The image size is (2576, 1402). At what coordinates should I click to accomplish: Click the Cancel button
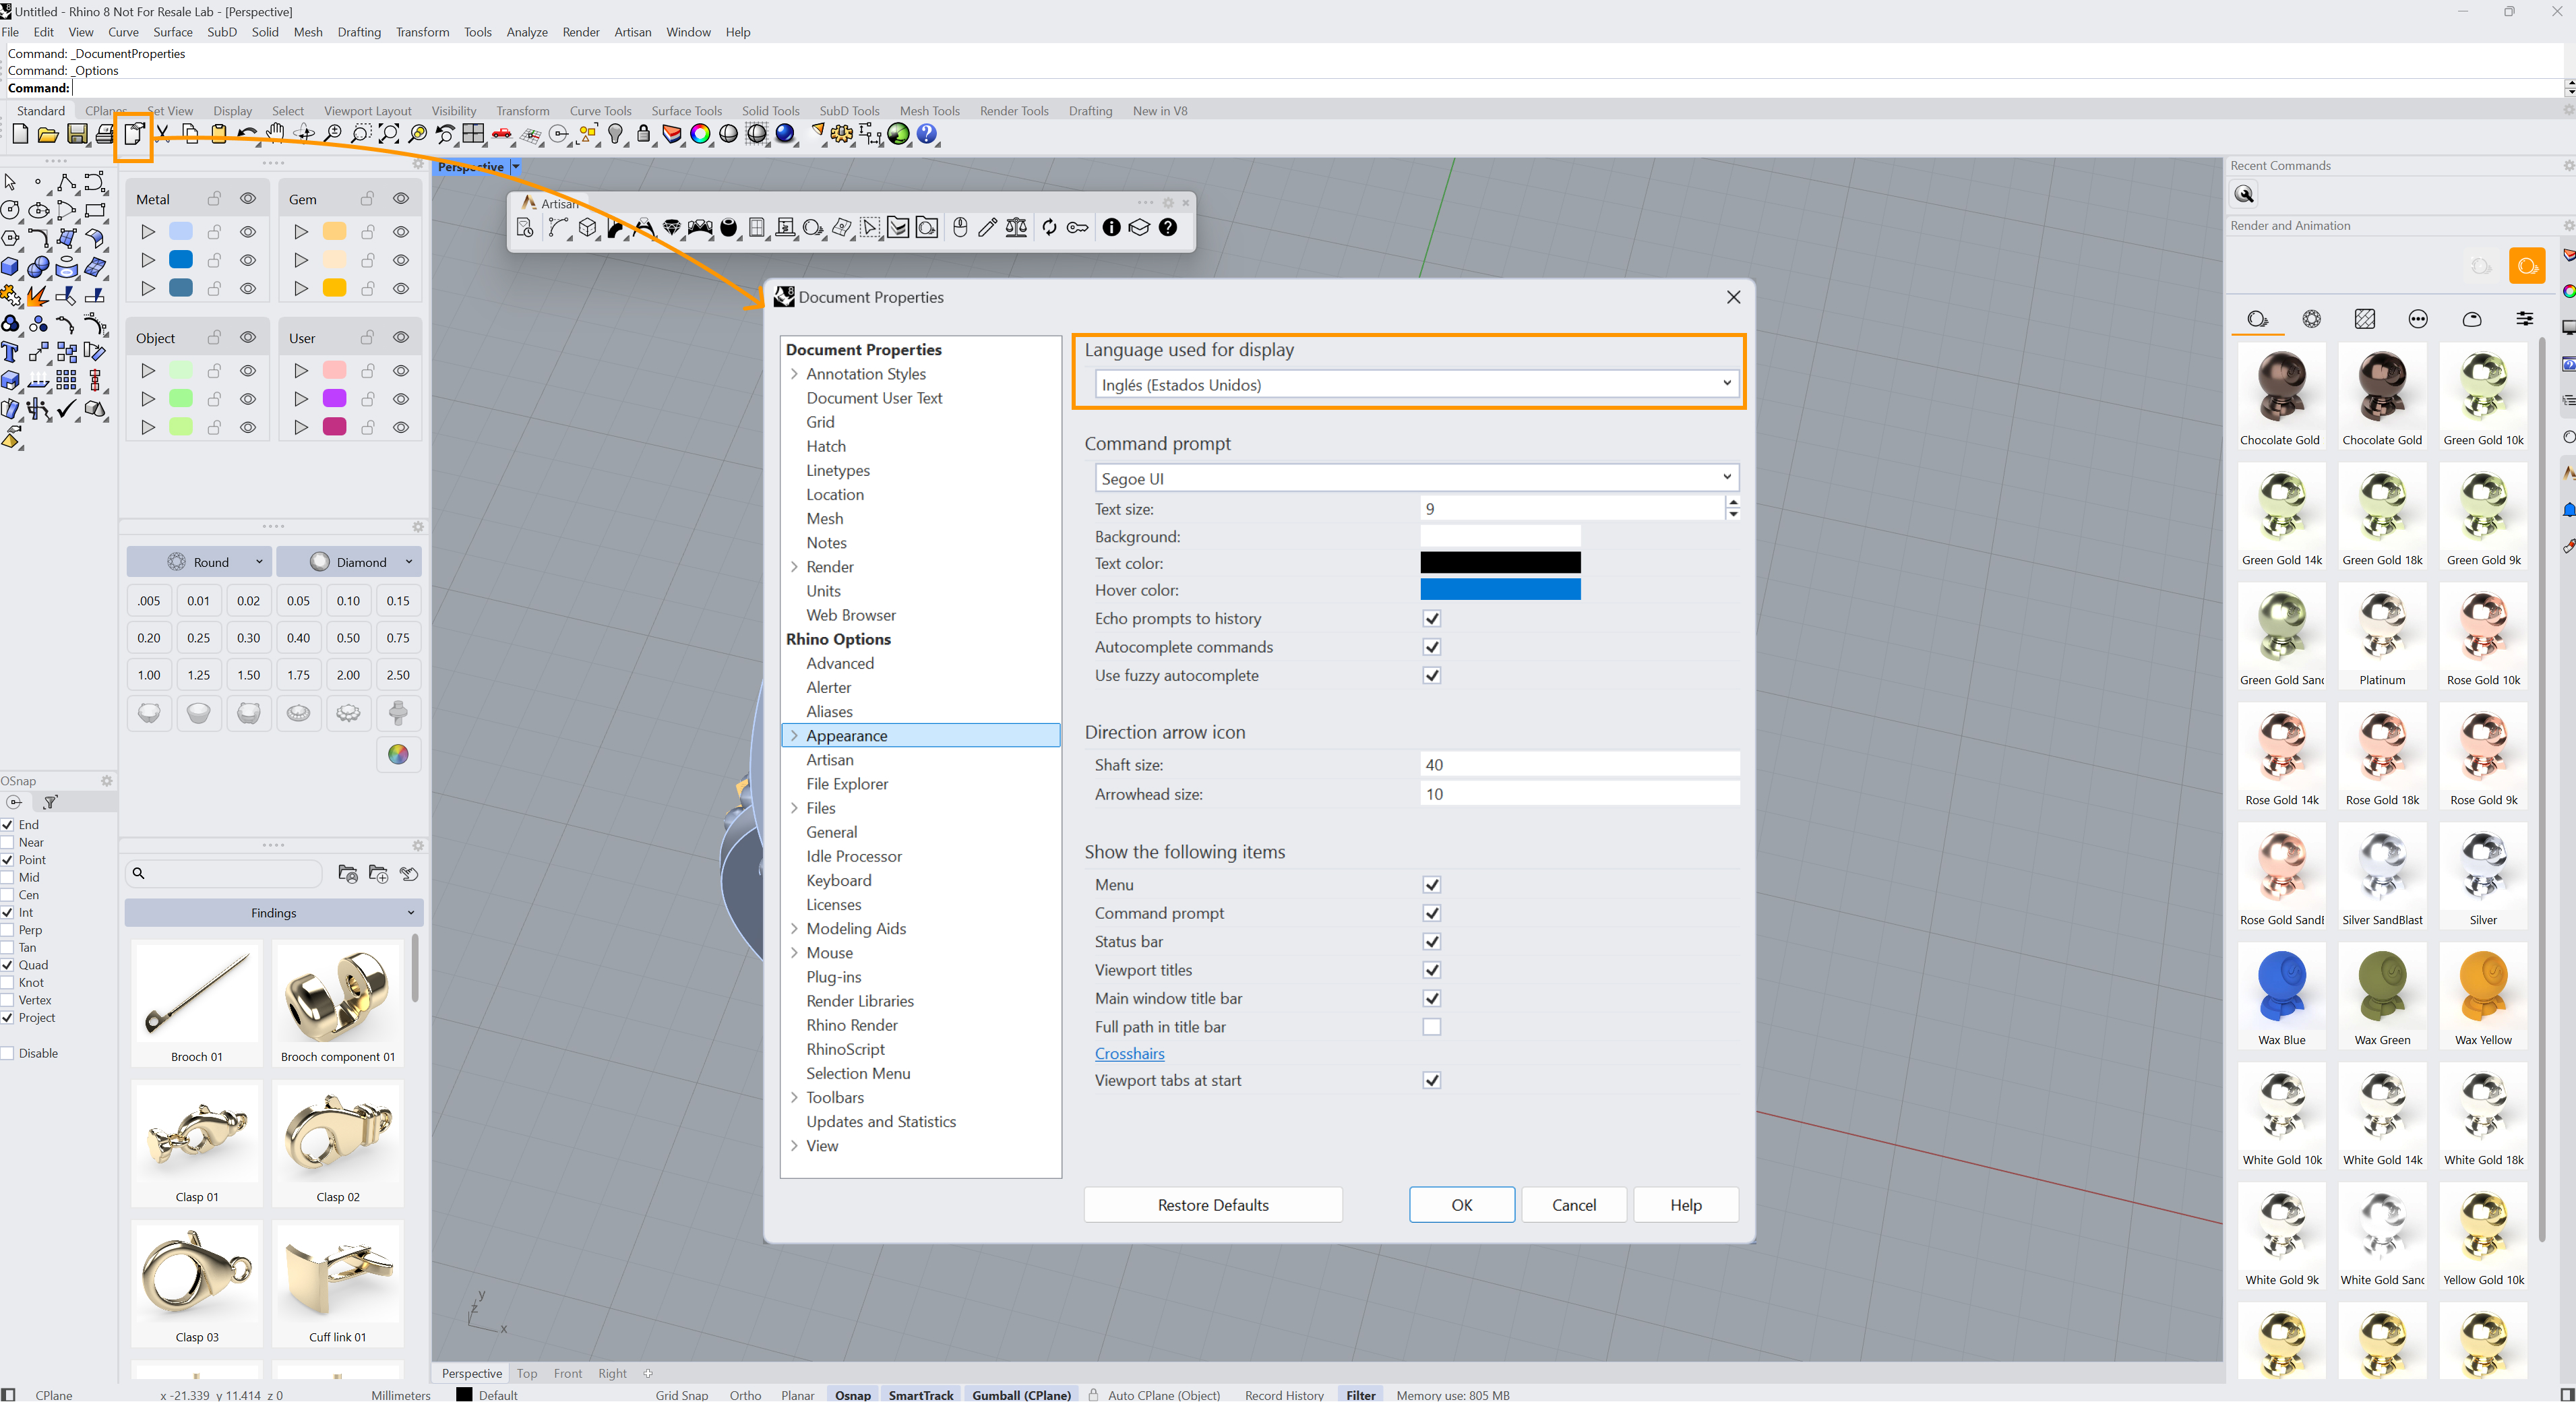point(1574,1206)
